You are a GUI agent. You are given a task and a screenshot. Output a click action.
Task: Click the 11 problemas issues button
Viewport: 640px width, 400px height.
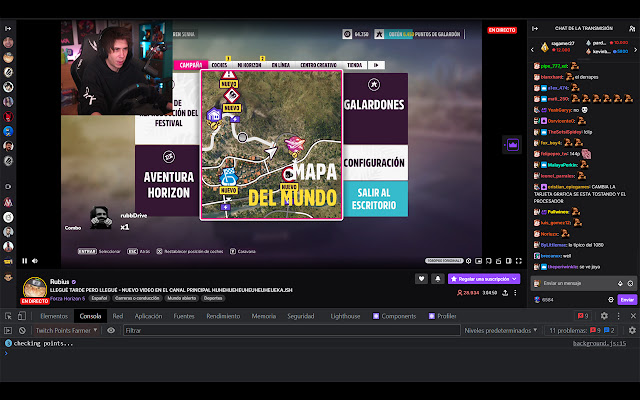[x=582, y=330]
